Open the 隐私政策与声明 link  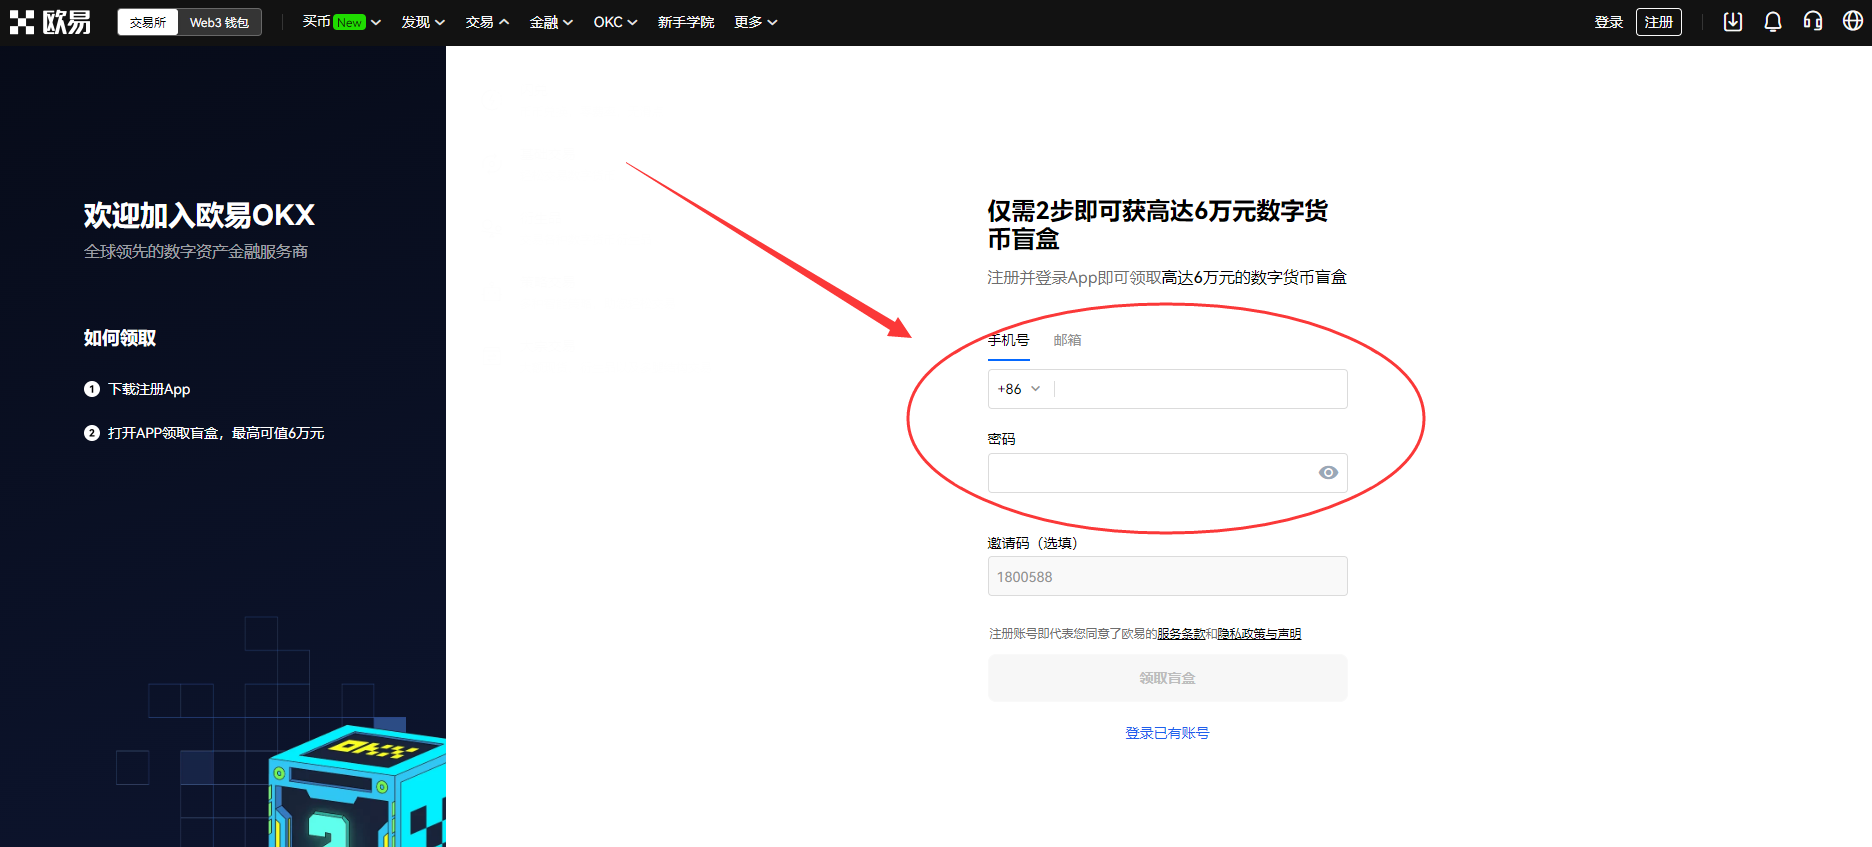coord(1259,634)
